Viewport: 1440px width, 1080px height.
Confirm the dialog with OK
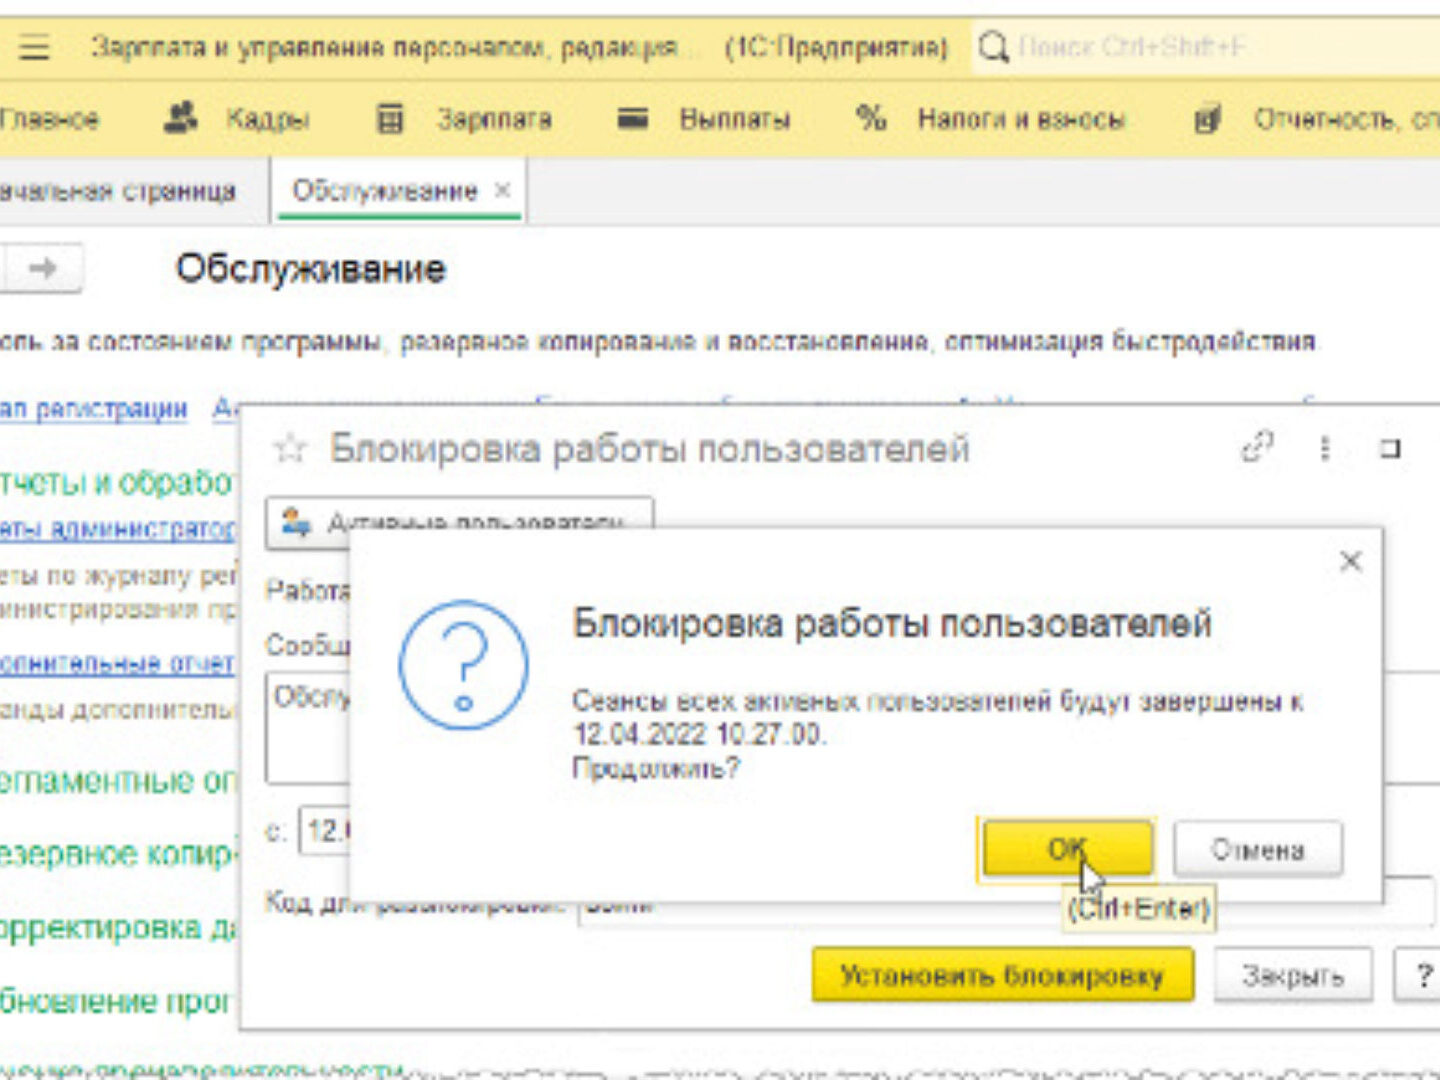pyautogui.click(x=1066, y=849)
